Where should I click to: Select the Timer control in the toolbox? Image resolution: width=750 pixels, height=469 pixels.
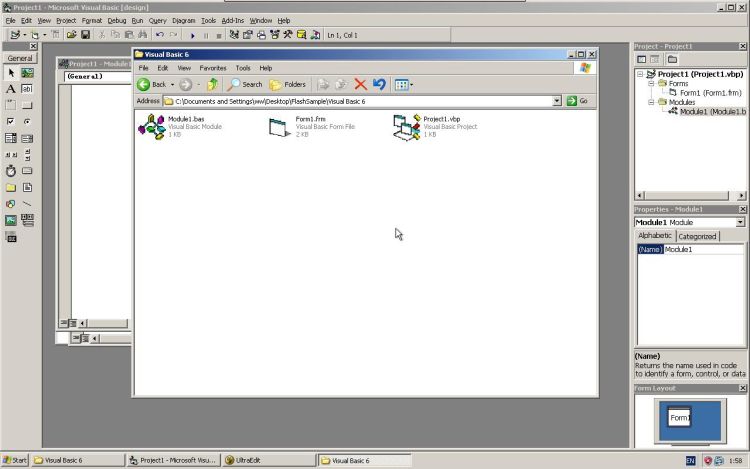tap(11, 171)
